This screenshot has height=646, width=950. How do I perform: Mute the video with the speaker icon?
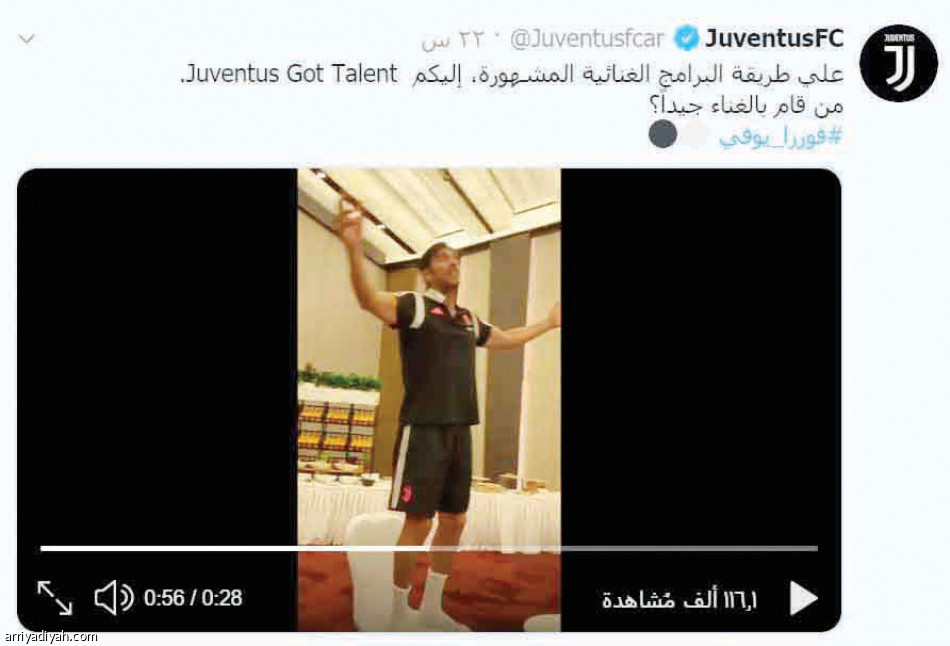coord(113,598)
